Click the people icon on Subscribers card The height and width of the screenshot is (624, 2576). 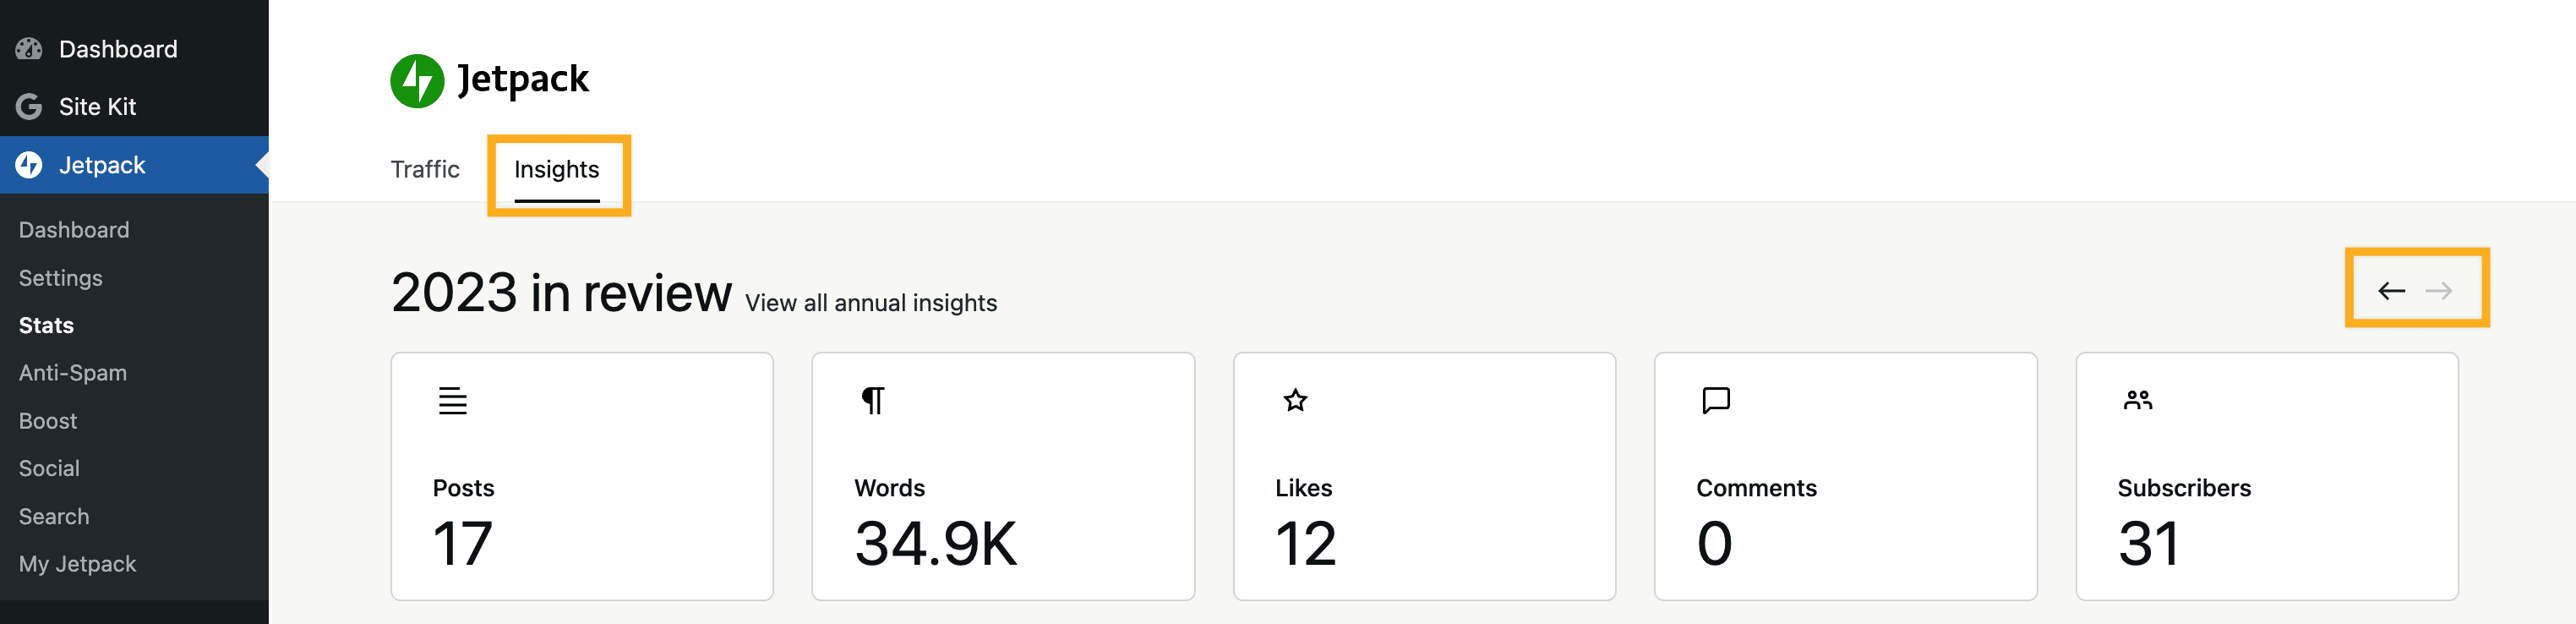click(2137, 400)
